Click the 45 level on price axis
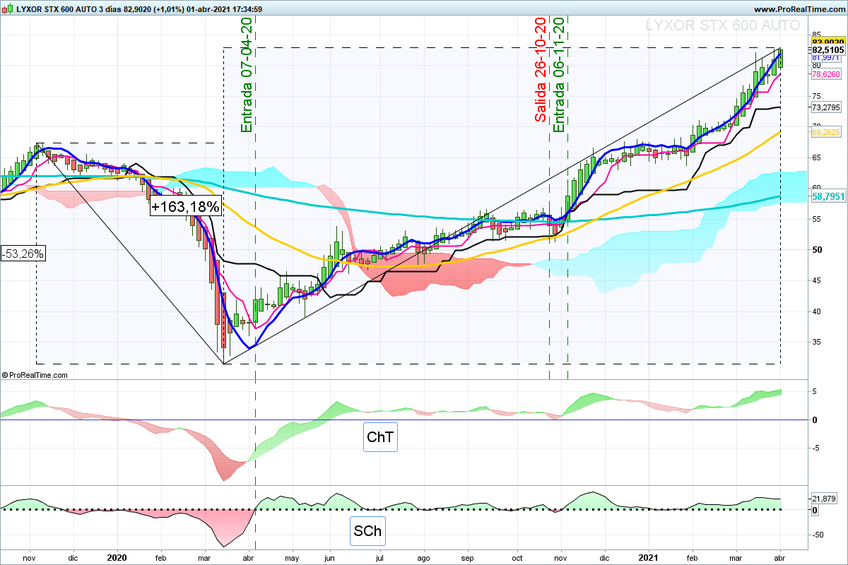 coord(817,281)
